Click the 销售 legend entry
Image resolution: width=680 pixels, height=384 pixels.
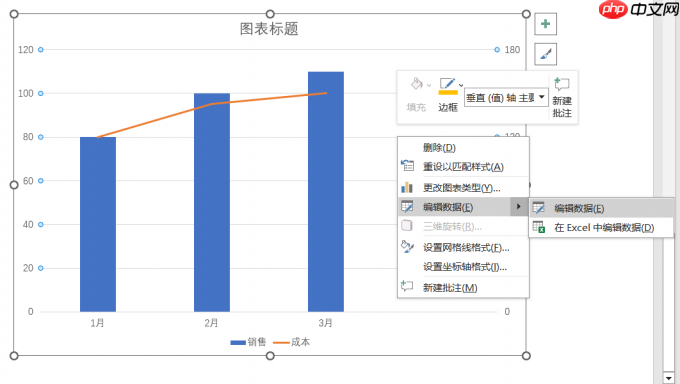point(248,342)
